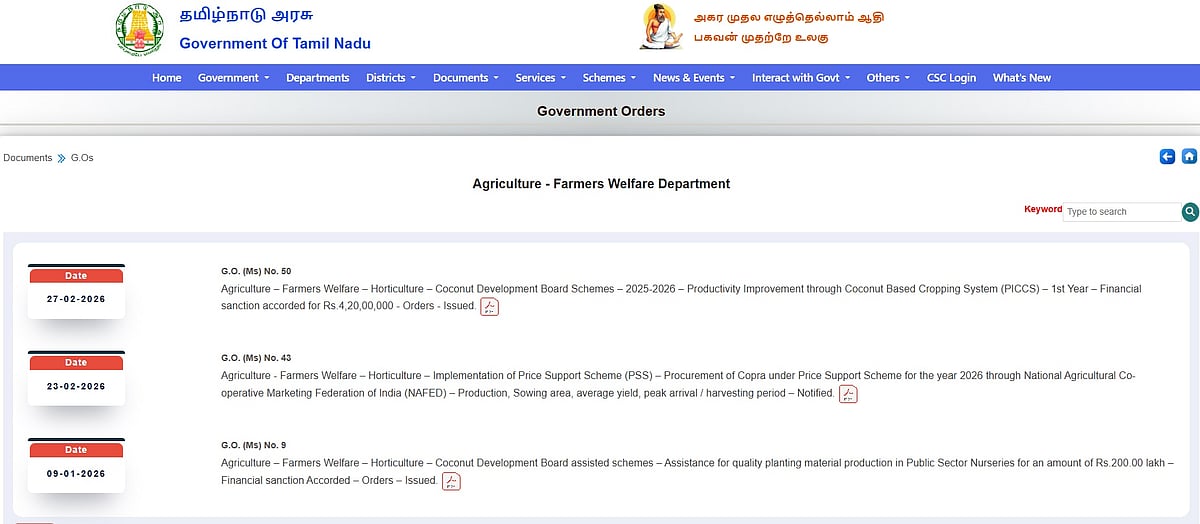1200x524 pixels.
Task: Expand the Schemes dropdown menu
Action: (x=609, y=78)
